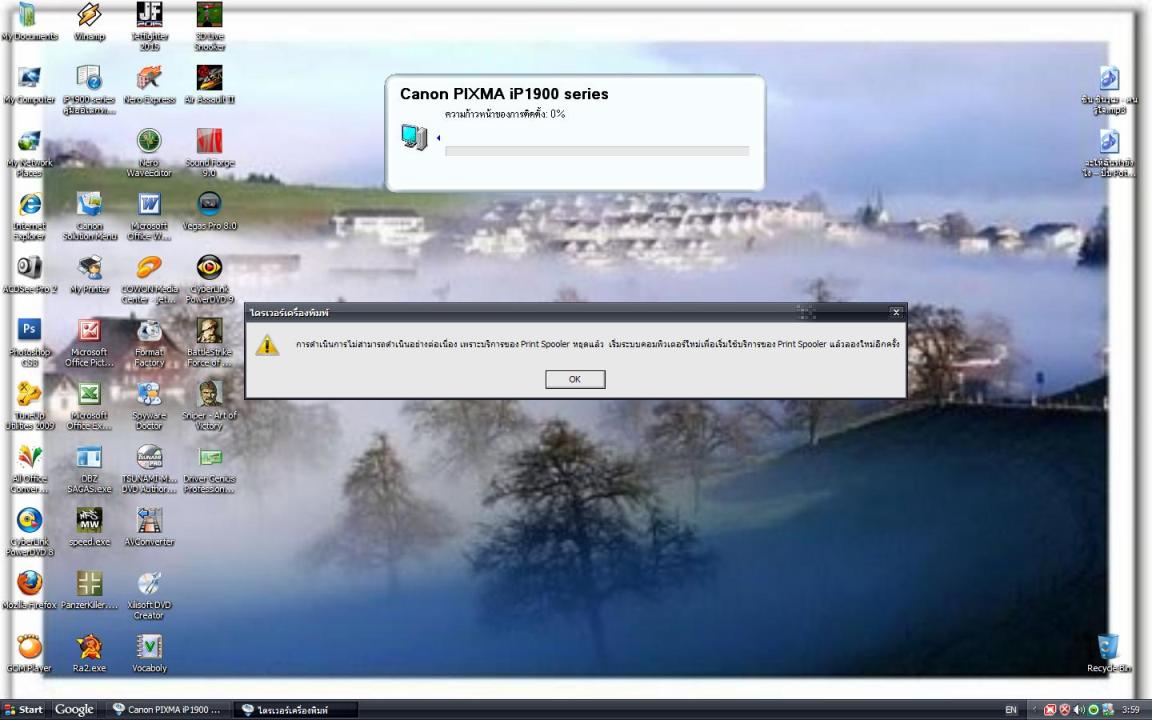The width and height of the screenshot is (1152, 720).
Task: Open the iP1900 series manual icon
Action: tap(89, 90)
